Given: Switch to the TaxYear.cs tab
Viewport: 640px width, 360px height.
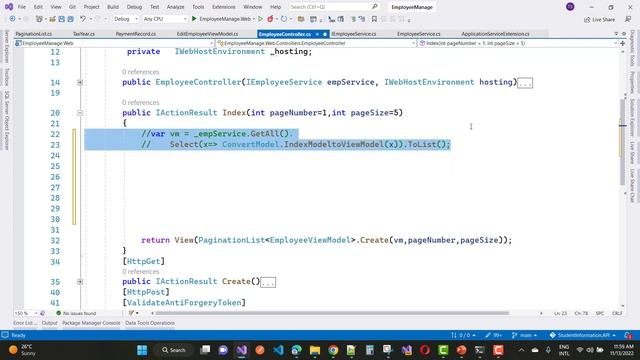Looking at the screenshot, I should click(84, 34).
